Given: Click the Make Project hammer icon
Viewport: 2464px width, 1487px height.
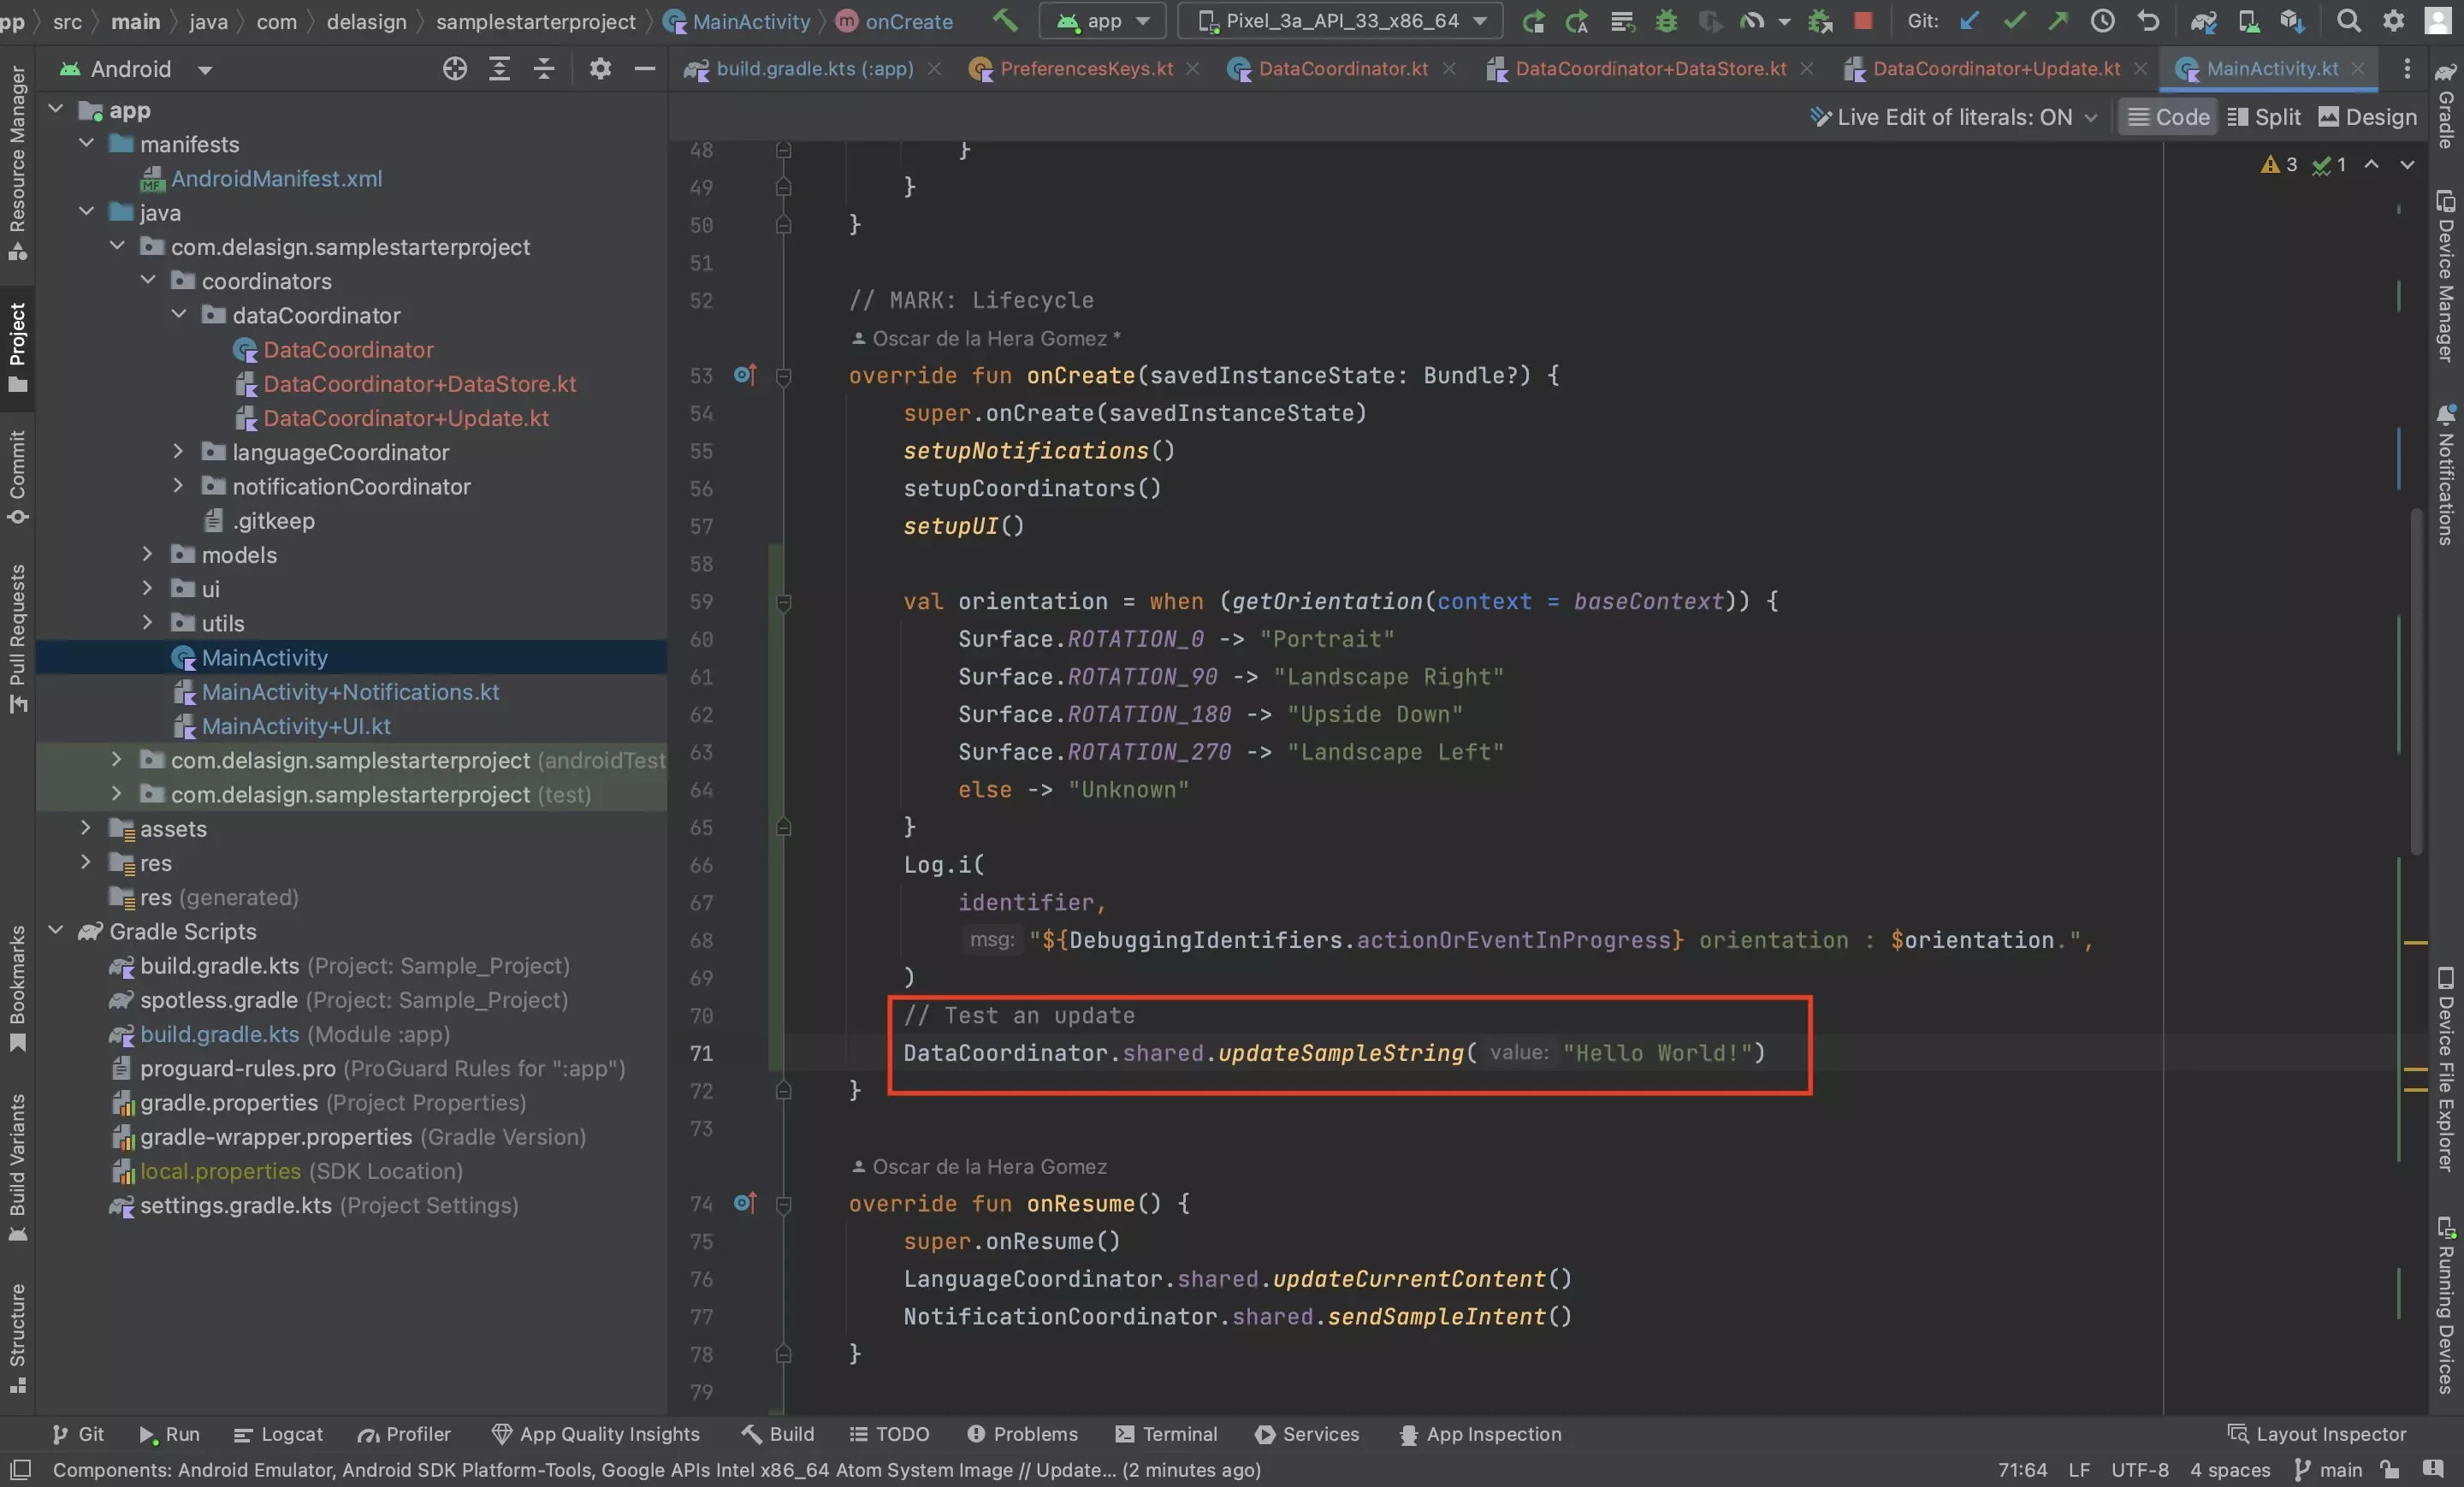Looking at the screenshot, I should (x=1004, y=20).
